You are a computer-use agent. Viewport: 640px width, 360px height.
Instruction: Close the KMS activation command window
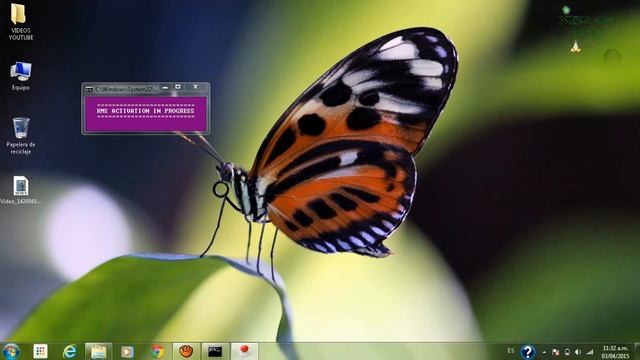(196, 87)
